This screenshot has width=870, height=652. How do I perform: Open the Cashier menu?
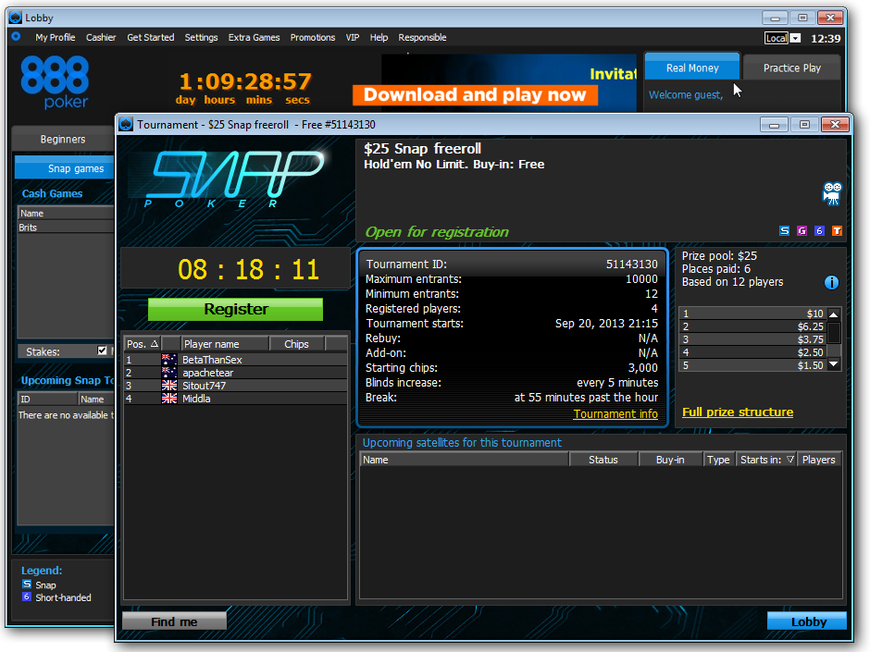[x=100, y=37]
